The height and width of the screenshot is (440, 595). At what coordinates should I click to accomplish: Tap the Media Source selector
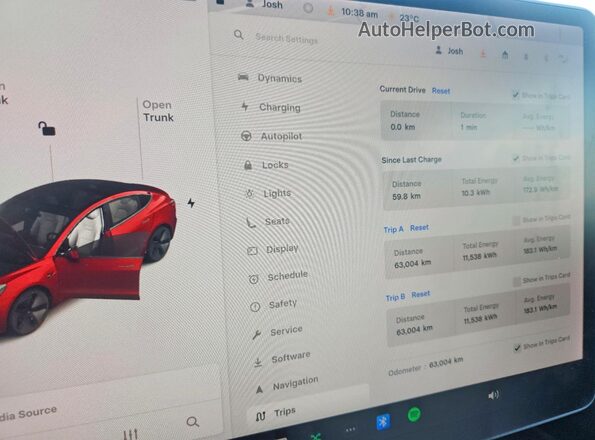tap(28, 413)
